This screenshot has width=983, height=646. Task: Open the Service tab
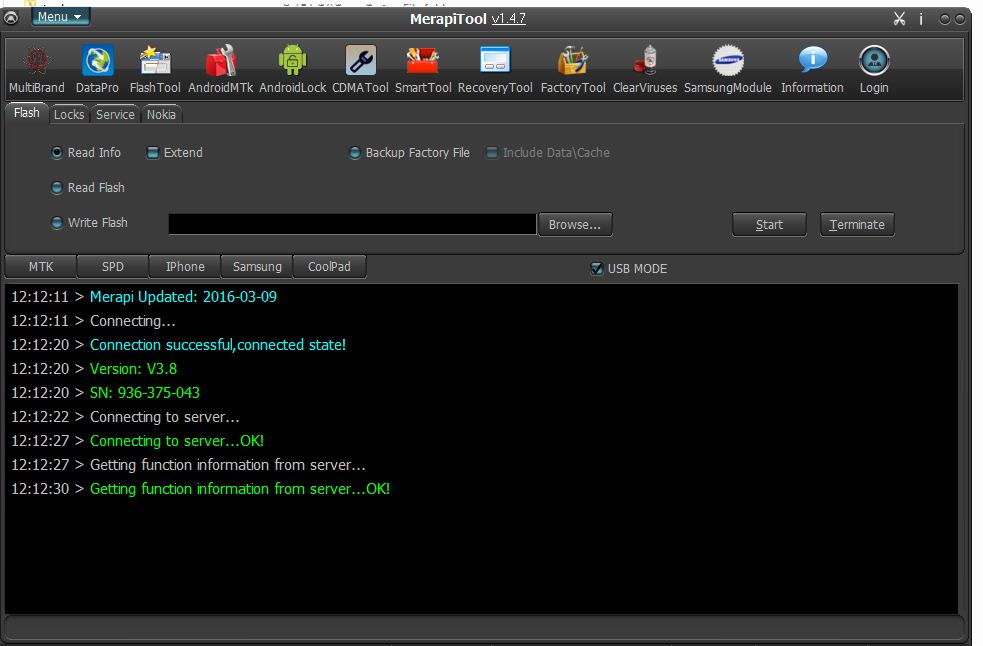click(x=115, y=115)
